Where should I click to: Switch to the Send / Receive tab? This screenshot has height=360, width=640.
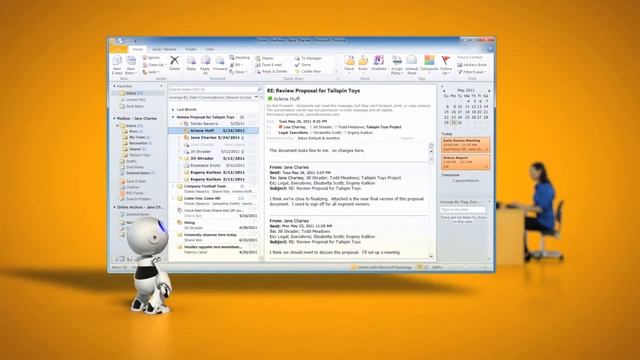click(x=164, y=49)
